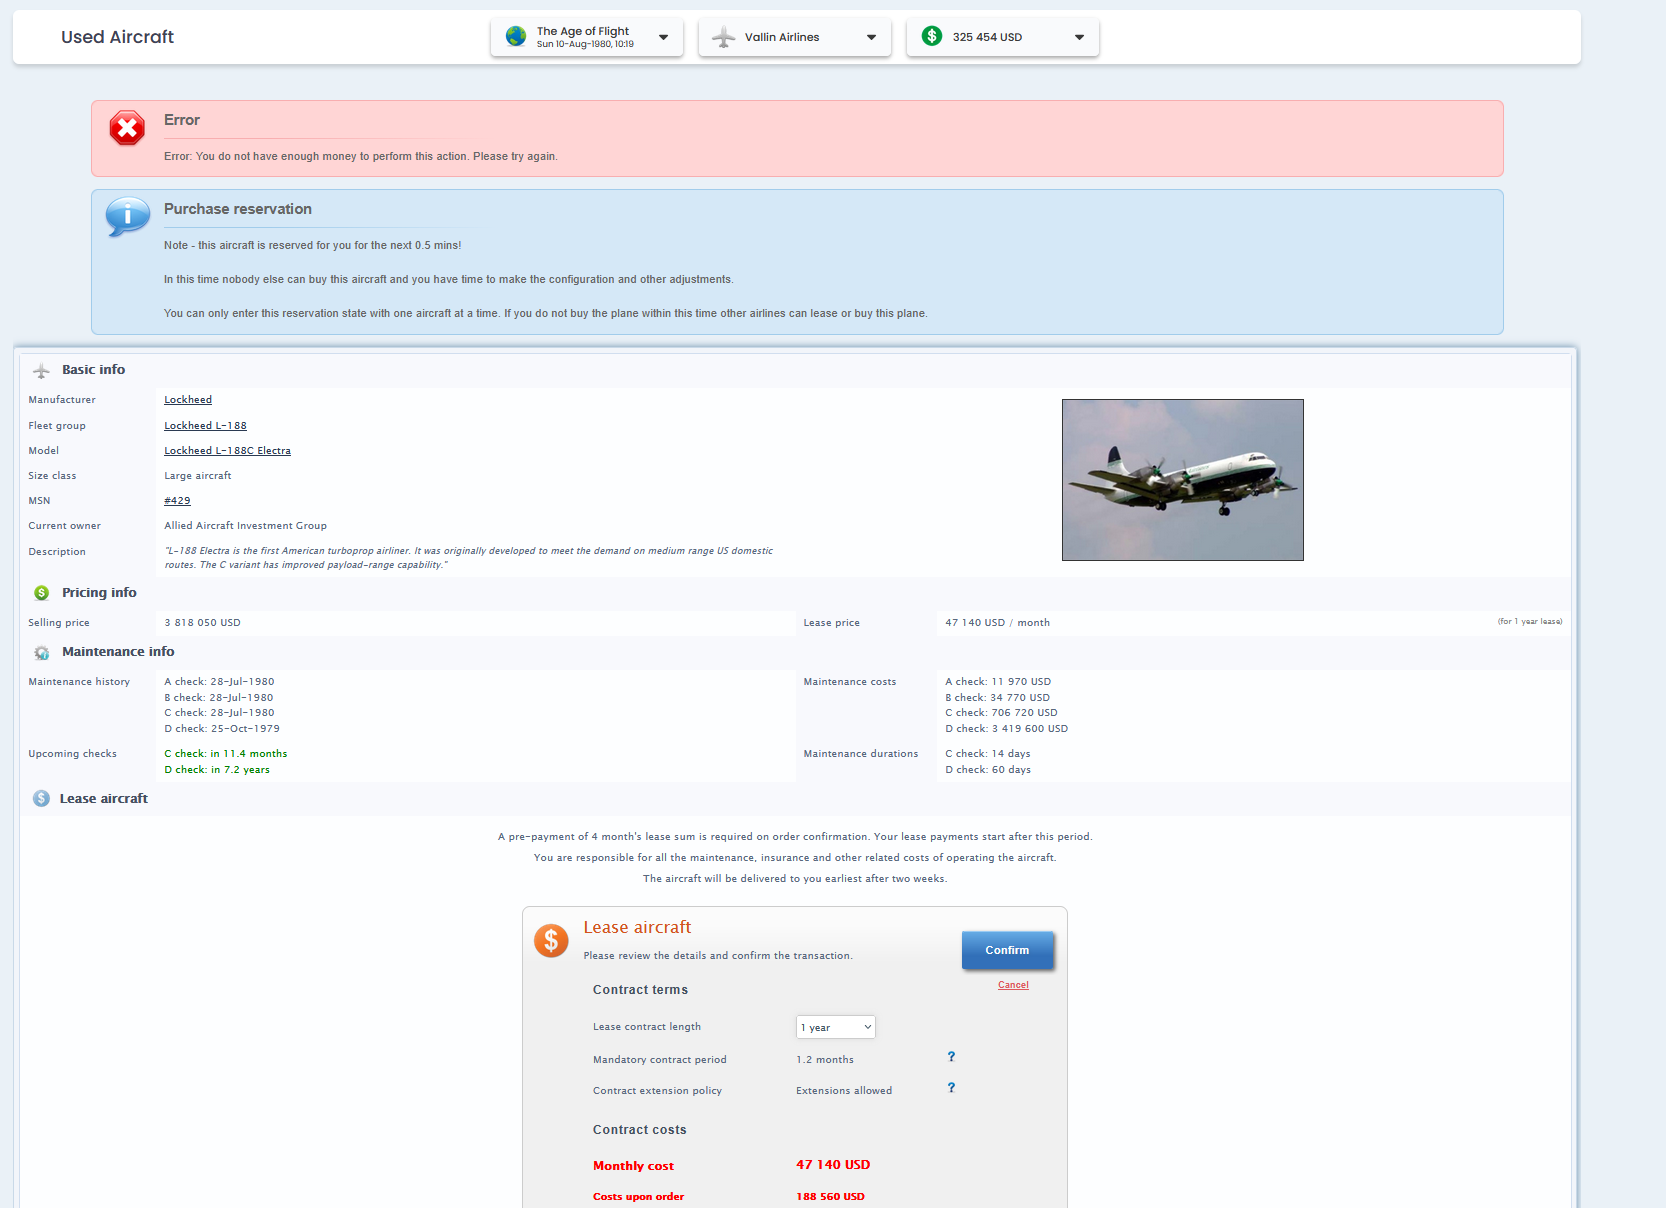Click the coin icon next to Lease aircraft header

(41, 798)
